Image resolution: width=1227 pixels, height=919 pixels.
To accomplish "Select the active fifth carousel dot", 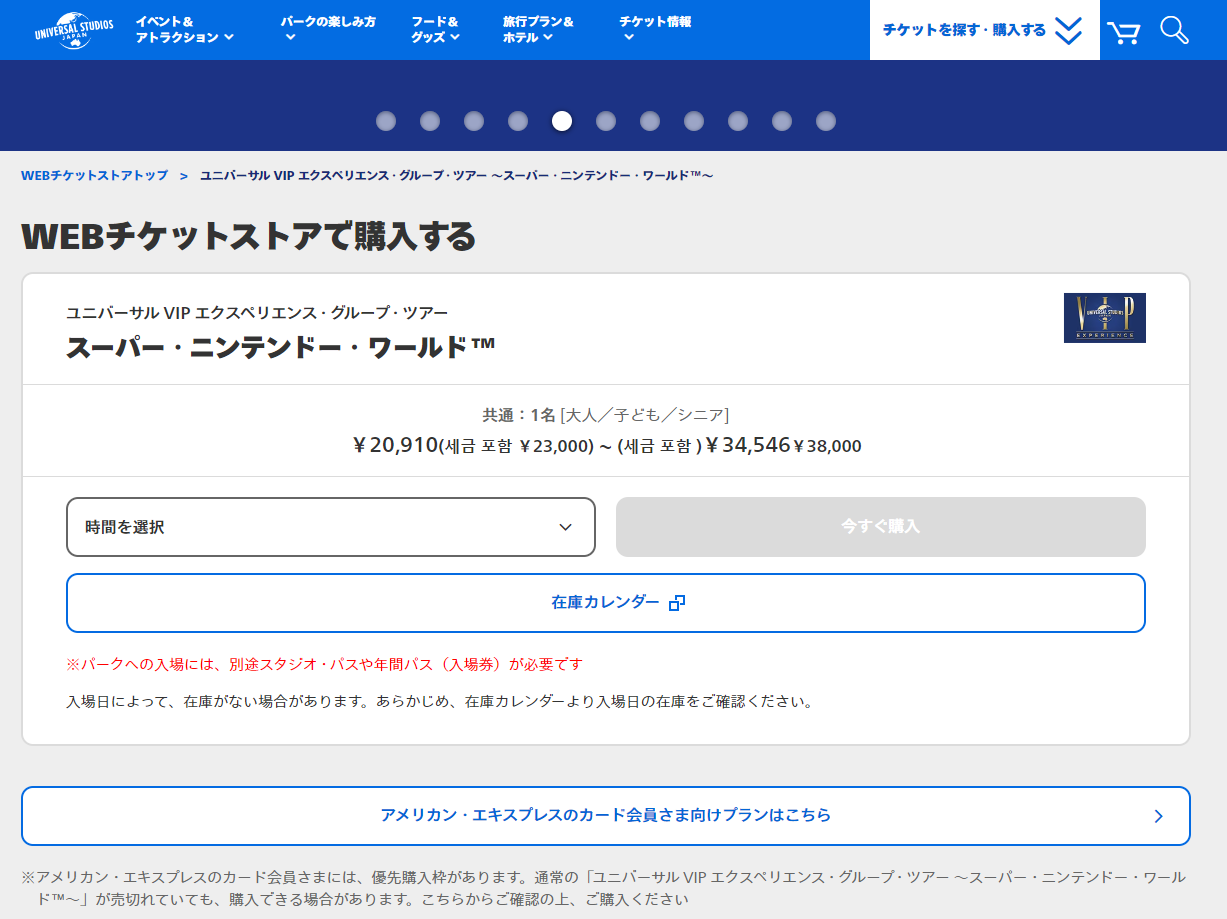I will pyautogui.click(x=562, y=121).
